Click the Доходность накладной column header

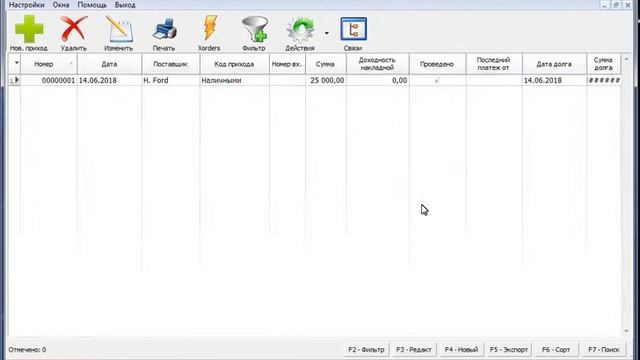378,64
